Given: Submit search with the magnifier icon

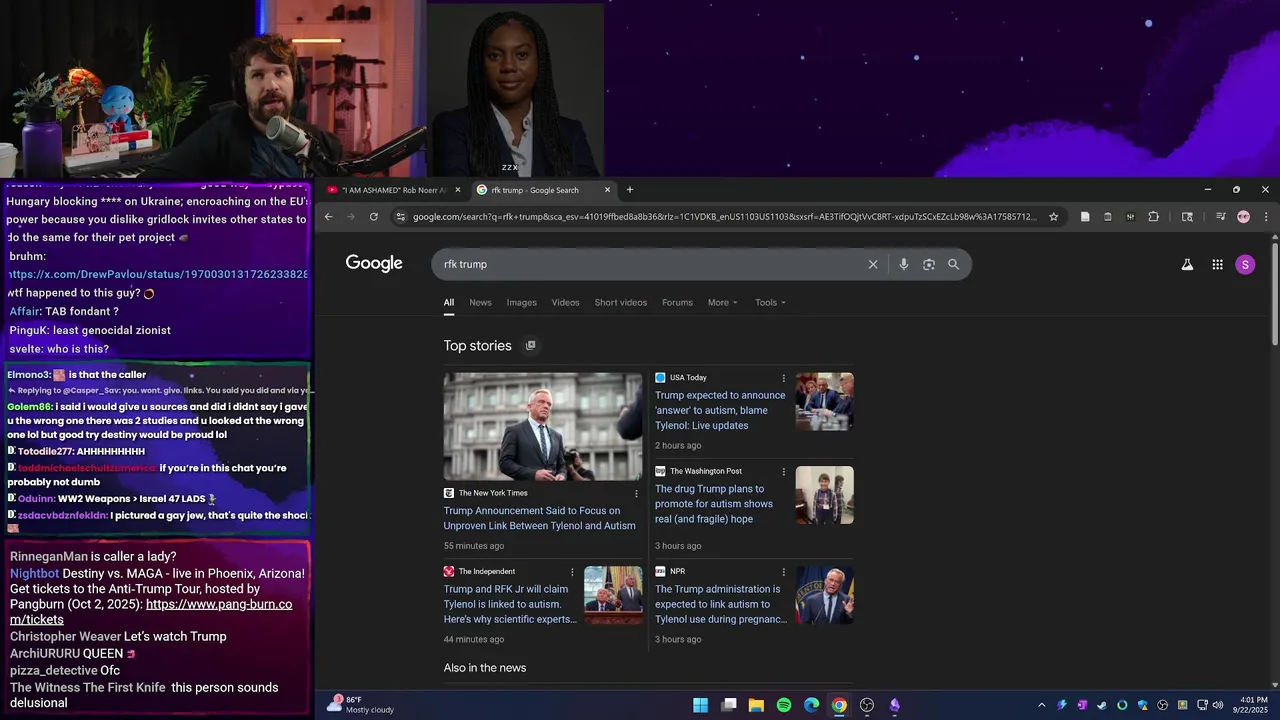Looking at the screenshot, I should [953, 264].
